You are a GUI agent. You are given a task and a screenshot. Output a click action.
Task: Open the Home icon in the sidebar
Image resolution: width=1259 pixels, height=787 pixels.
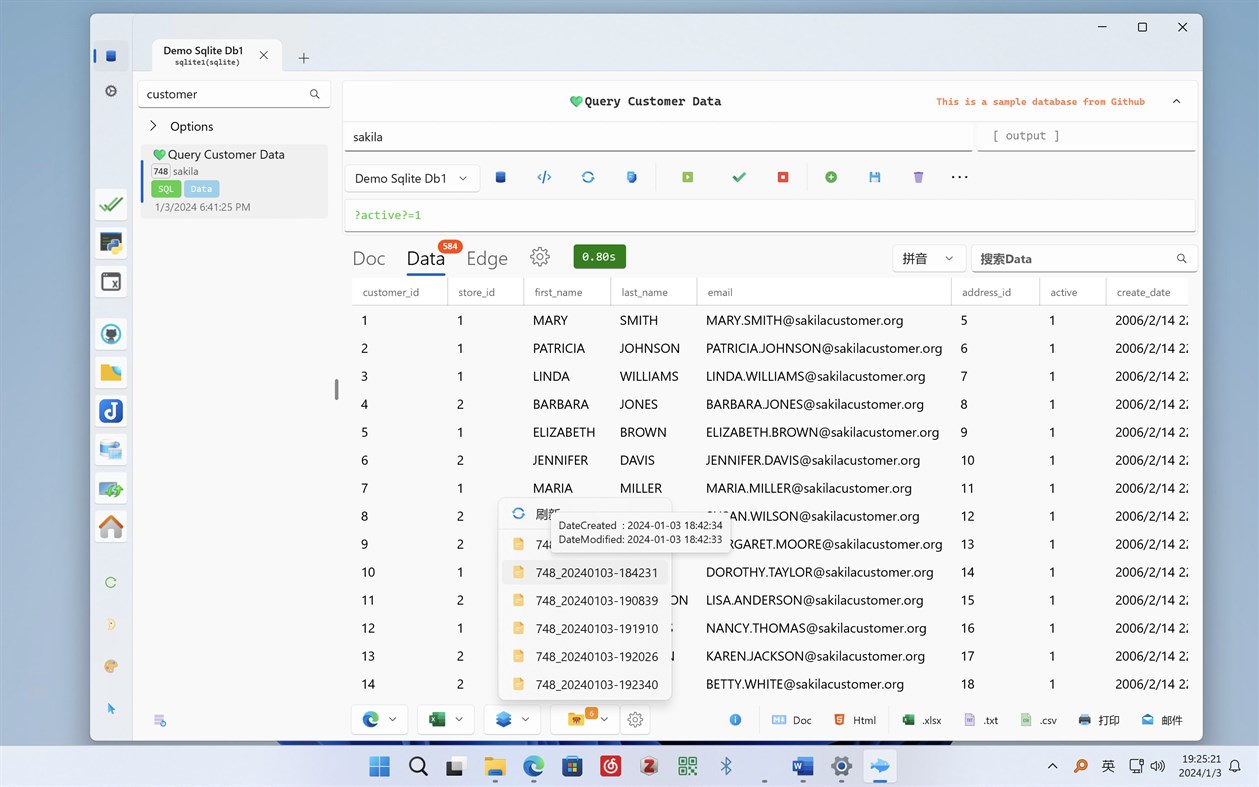click(111, 527)
